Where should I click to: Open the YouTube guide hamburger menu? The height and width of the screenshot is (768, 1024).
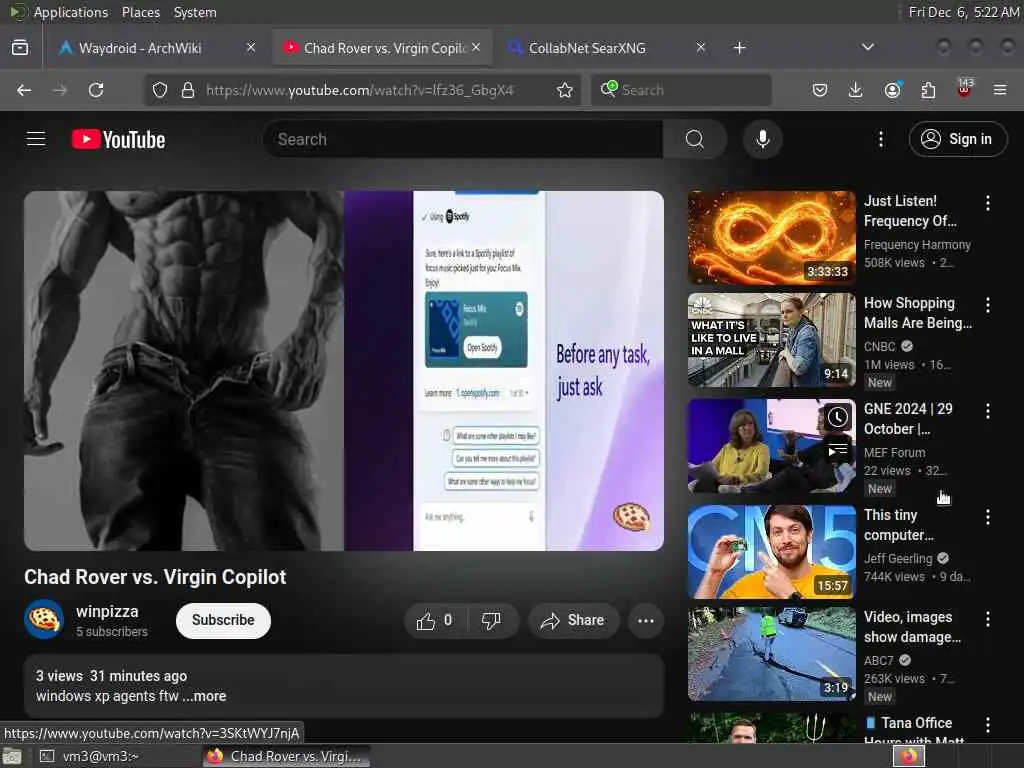(36, 139)
